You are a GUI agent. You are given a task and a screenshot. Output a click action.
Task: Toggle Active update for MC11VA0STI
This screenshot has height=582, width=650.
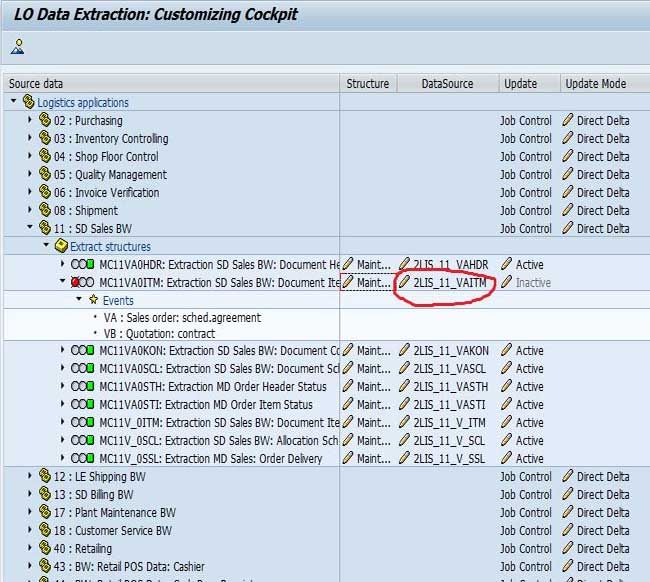coord(529,405)
